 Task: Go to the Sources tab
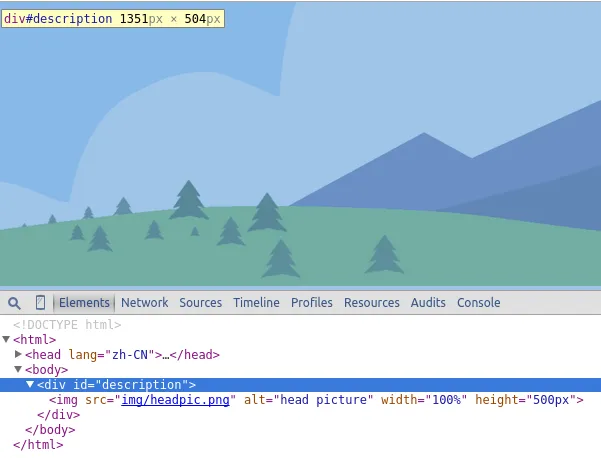click(x=200, y=303)
